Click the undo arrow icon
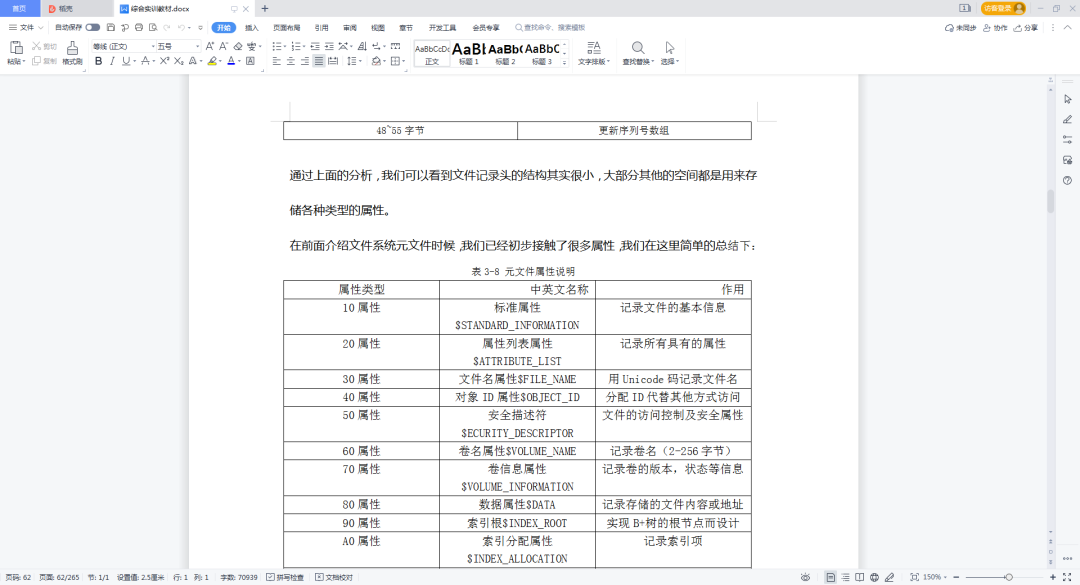 pyautogui.click(x=181, y=28)
